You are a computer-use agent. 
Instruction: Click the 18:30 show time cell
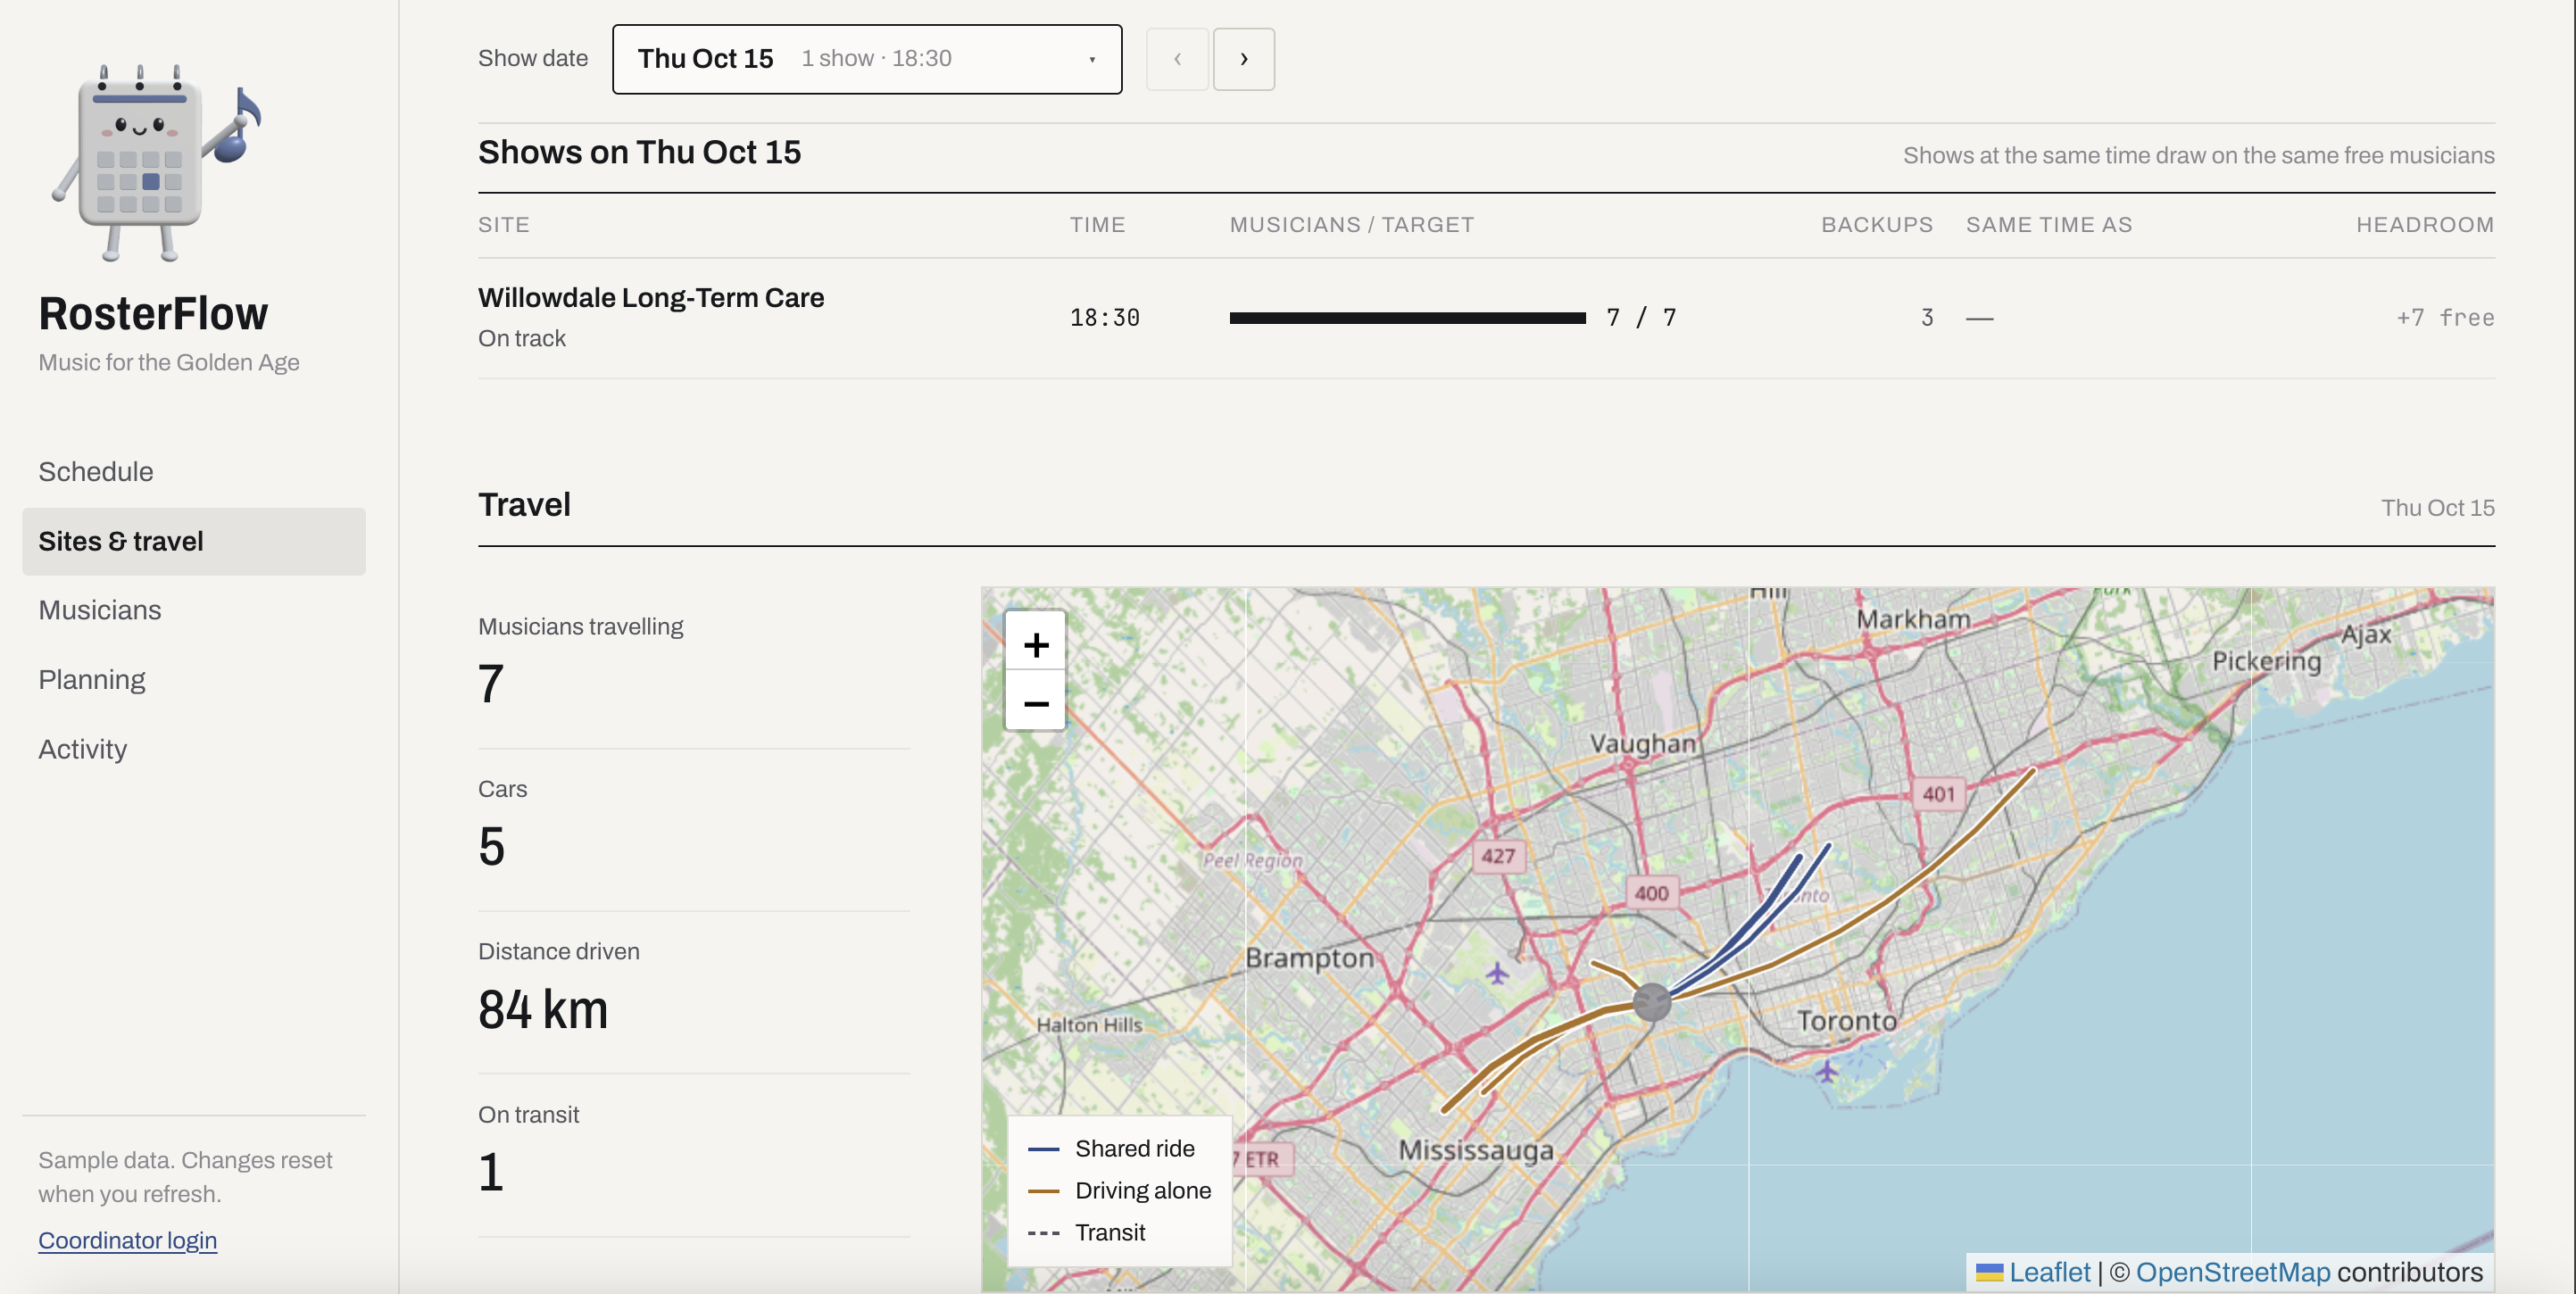pos(1105,318)
